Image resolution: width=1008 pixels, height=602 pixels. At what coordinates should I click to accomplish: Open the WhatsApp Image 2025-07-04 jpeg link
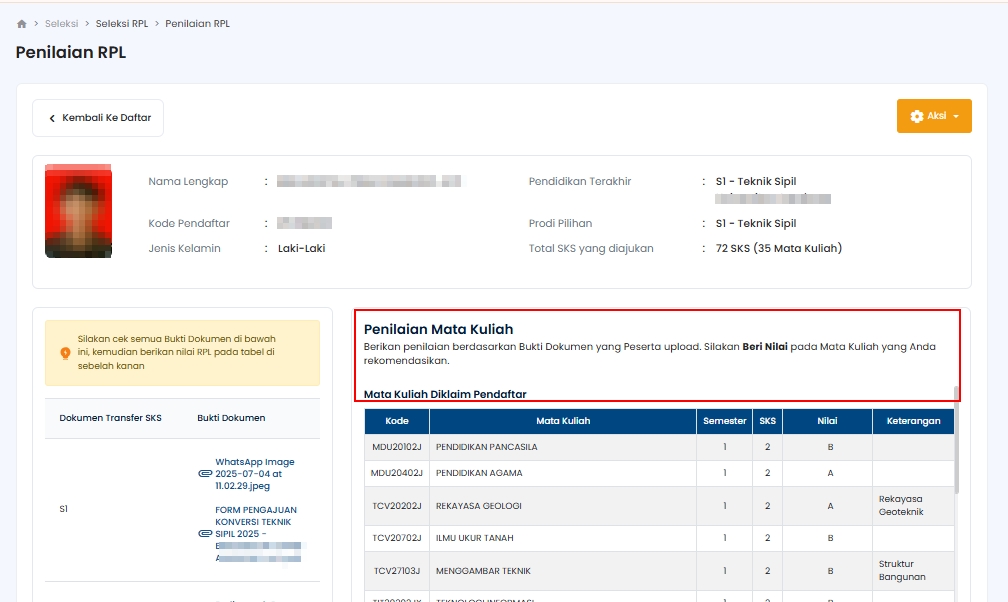[255, 474]
